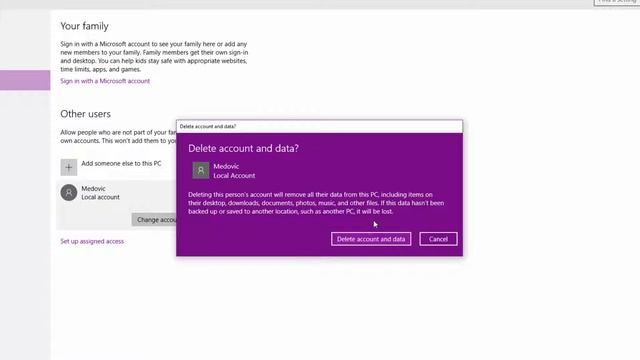This screenshot has height=360, width=640.
Task: Click the Medovic Local Account name in dialog
Action: (234, 171)
